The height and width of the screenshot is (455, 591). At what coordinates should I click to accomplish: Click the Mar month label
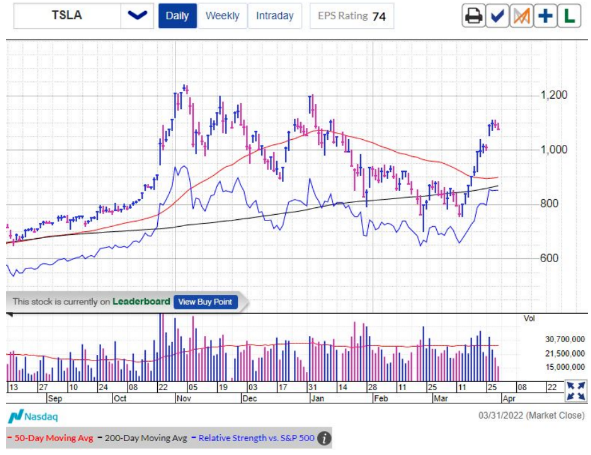pyautogui.click(x=440, y=399)
